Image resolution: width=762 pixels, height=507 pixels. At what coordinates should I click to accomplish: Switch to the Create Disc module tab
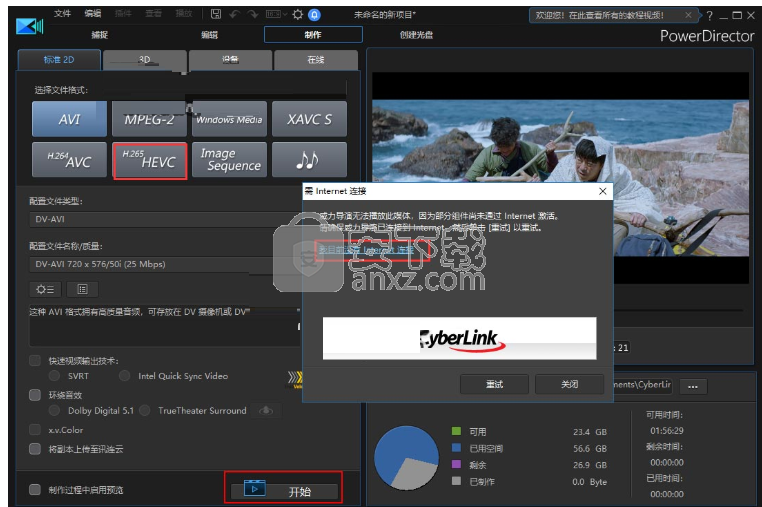pyautogui.click(x=416, y=35)
